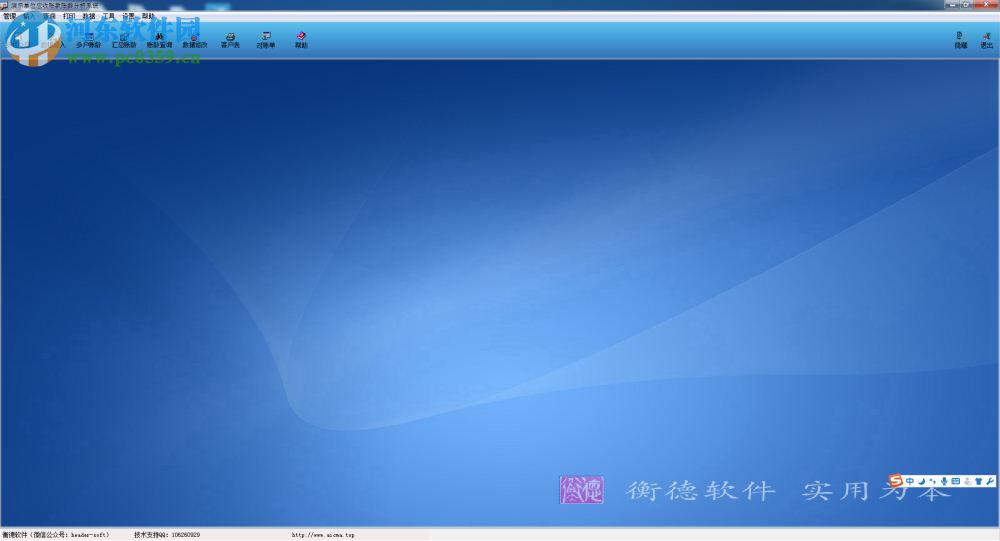Open the 对账单 toolbar icon
The height and width of the screenshot is (541, 1000).
(266, 41)
